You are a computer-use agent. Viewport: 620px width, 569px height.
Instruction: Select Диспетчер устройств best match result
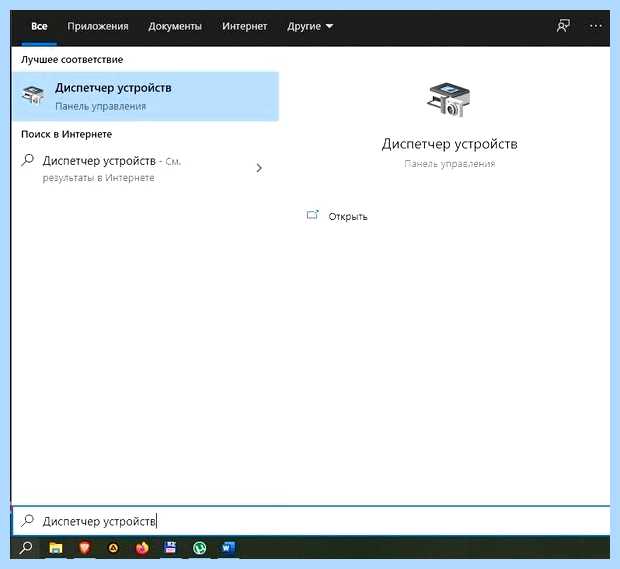(146, 96)
